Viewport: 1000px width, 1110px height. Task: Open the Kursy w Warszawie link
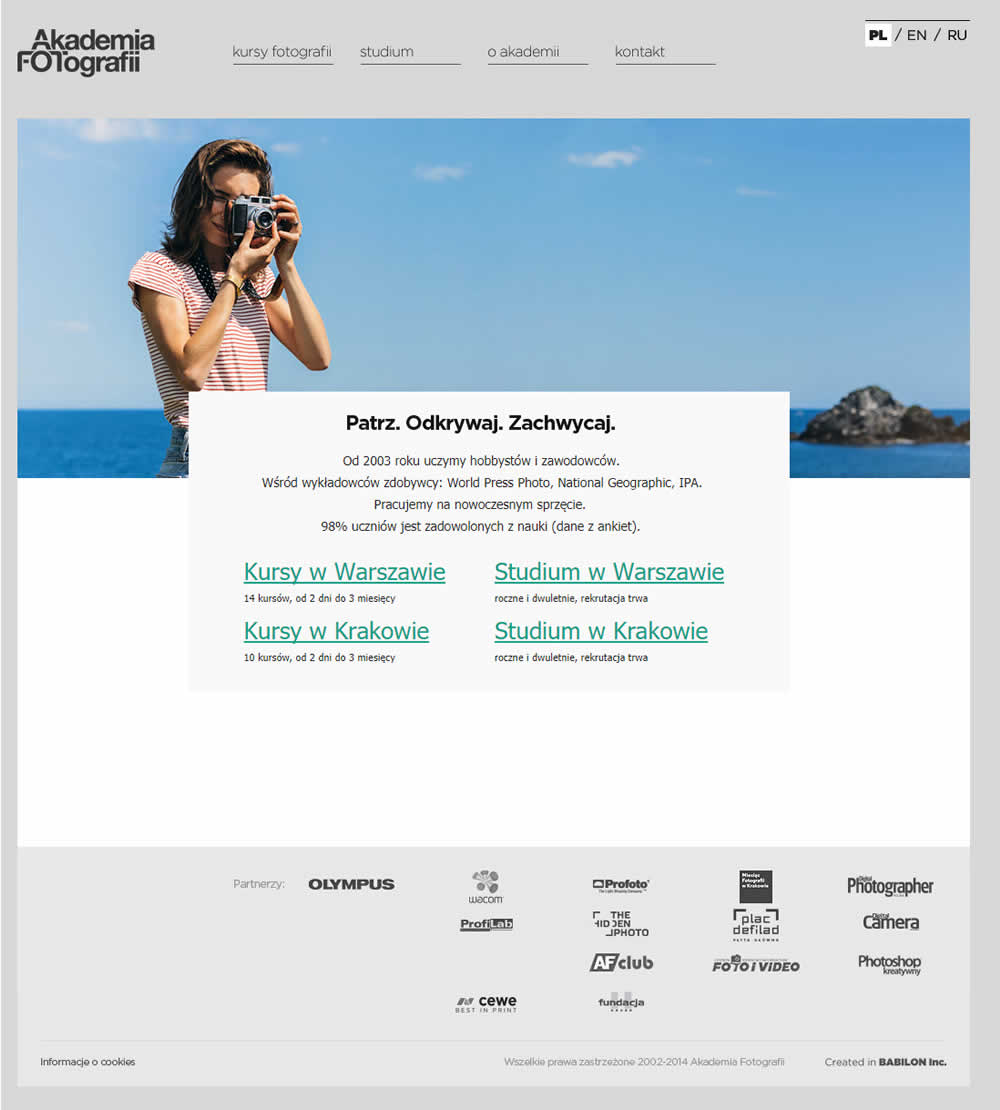point(344,572)
